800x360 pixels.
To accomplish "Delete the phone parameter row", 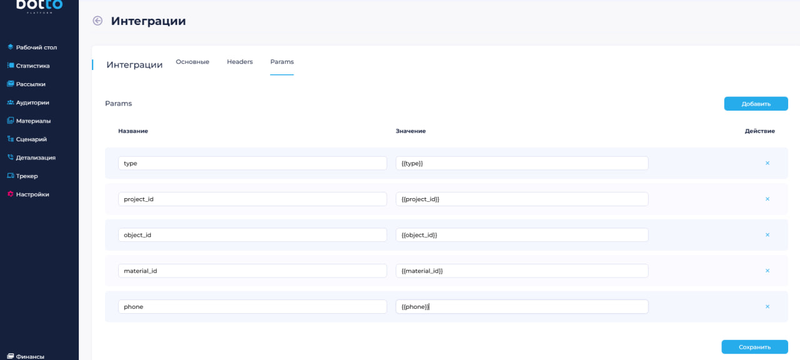I will coord(767,306).
